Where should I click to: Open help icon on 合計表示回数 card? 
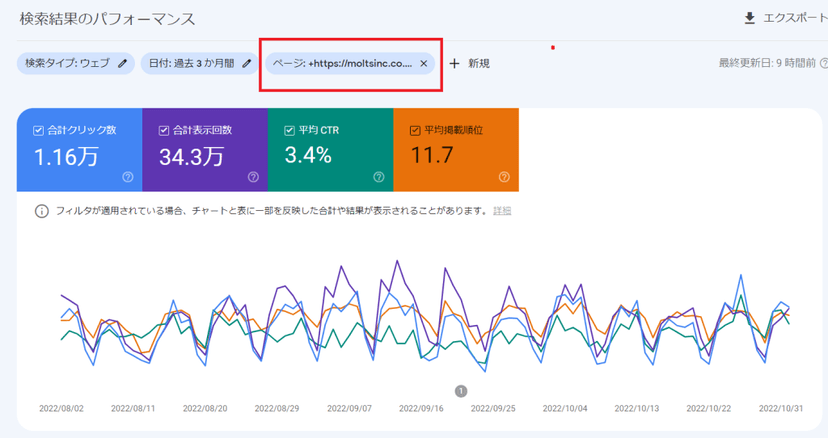[253, 177]
